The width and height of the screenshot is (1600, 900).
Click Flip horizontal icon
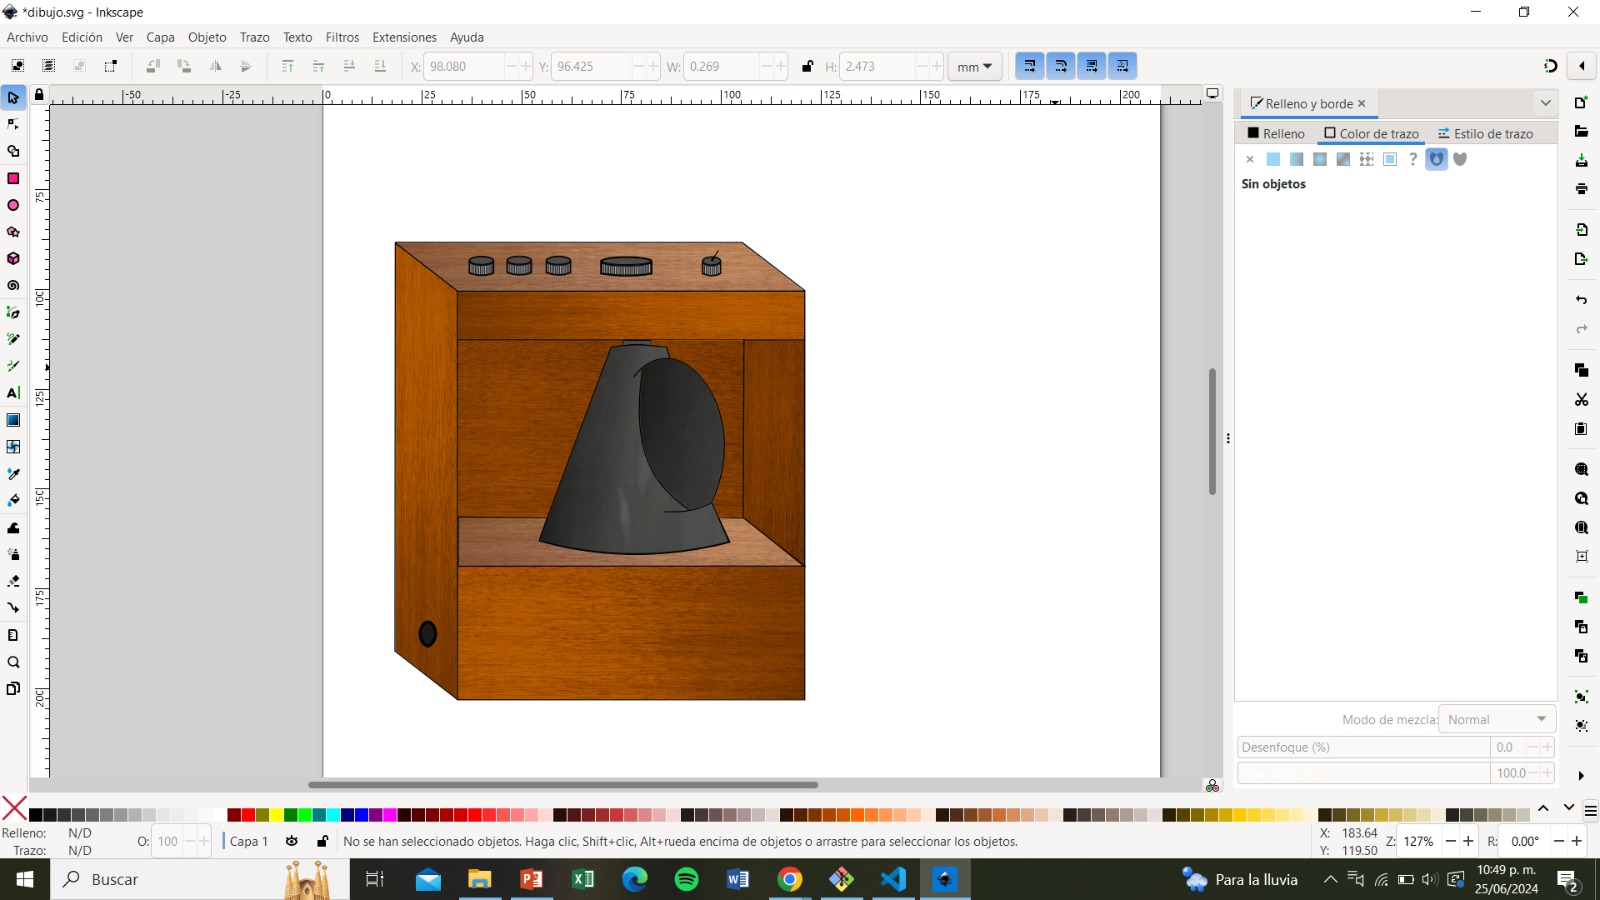tap(215, 66)
